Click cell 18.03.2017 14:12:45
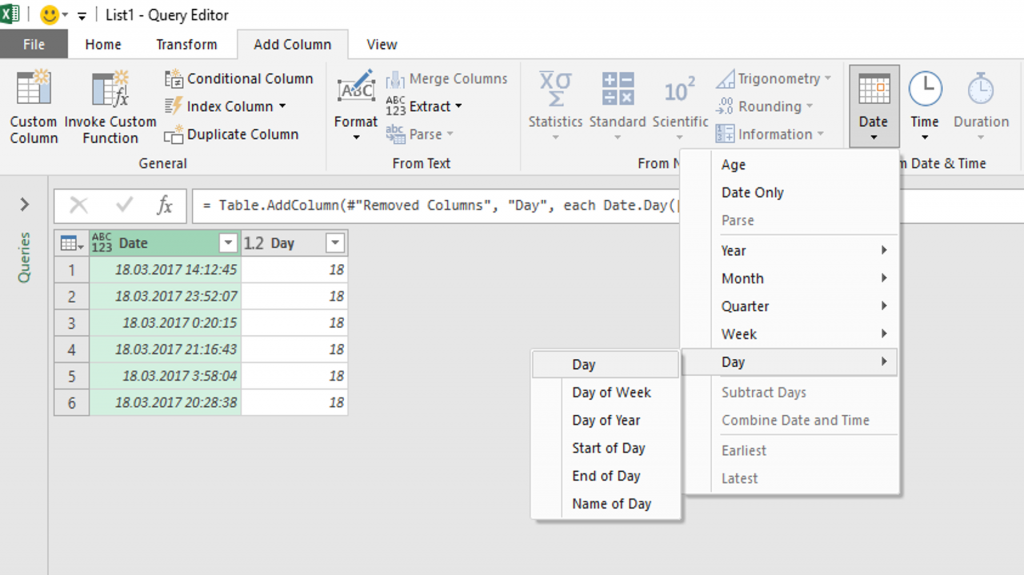Screen dimensions: 1024x575 click(165, 270)
